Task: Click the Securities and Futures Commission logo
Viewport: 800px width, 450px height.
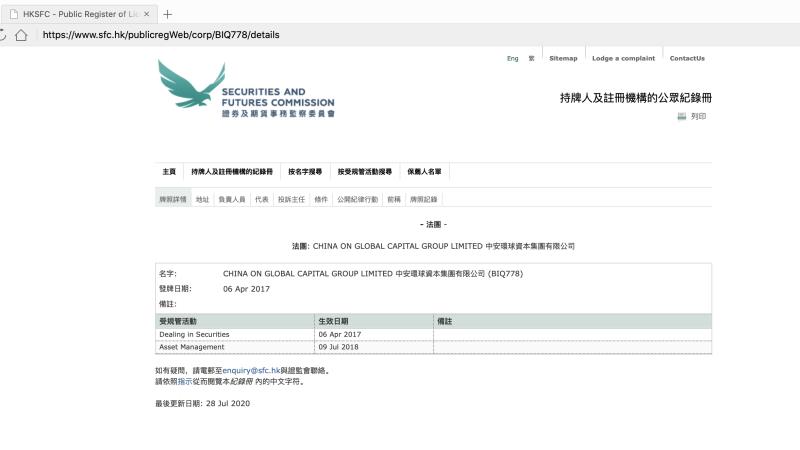Action: click(x=246, y=91)
